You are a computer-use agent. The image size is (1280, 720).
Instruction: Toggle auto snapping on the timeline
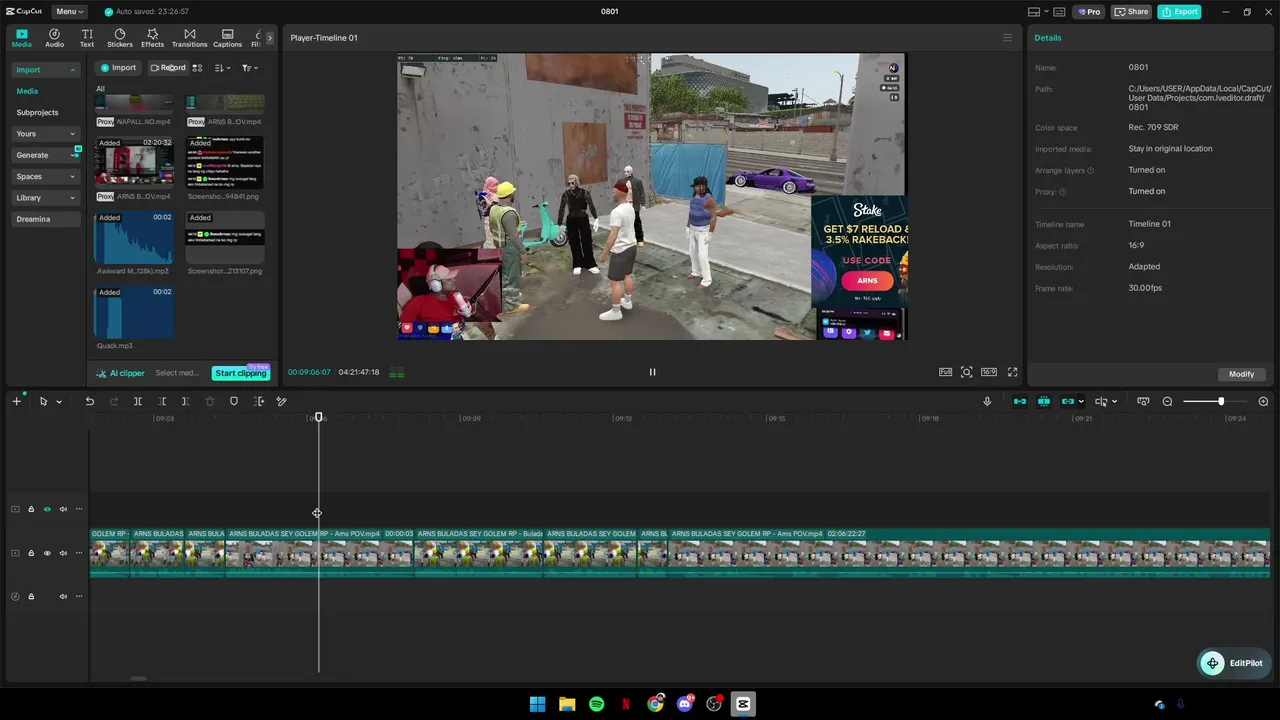click(x=1043, y=401)
